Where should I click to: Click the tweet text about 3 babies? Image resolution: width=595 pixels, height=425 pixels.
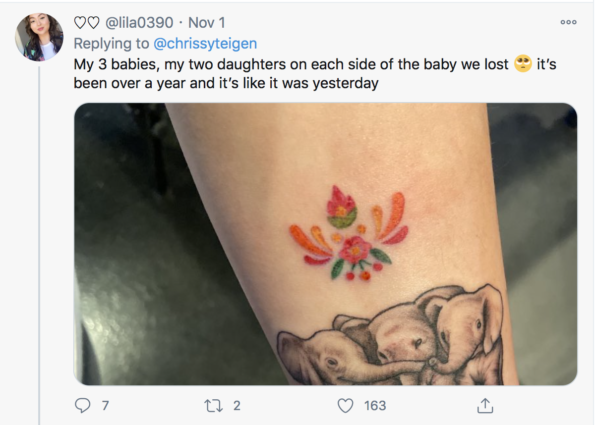315,73
